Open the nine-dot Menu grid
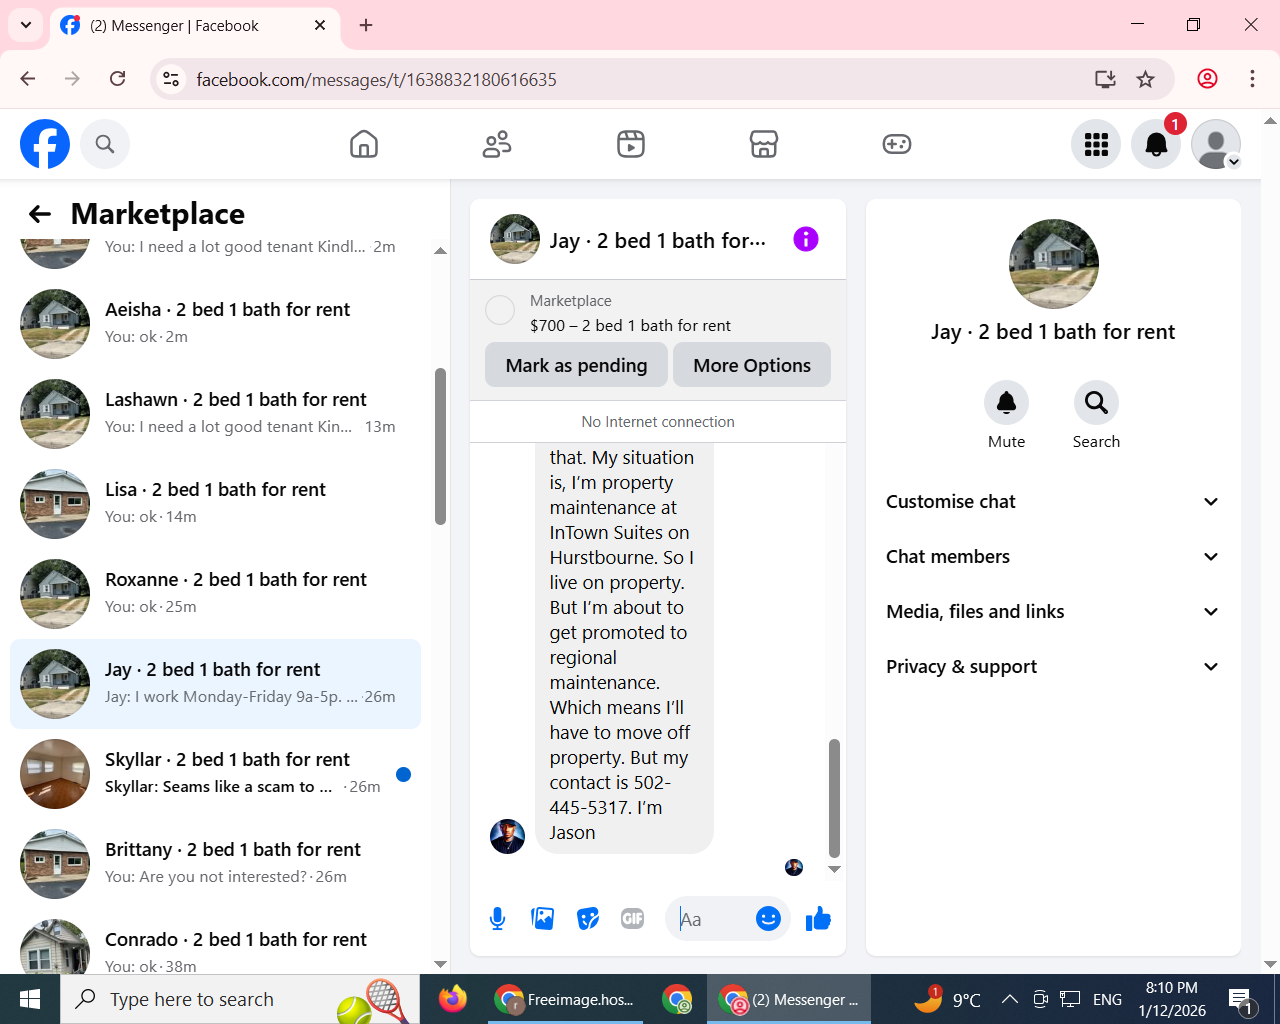1280x1024 pixels. pos(1096,144)
